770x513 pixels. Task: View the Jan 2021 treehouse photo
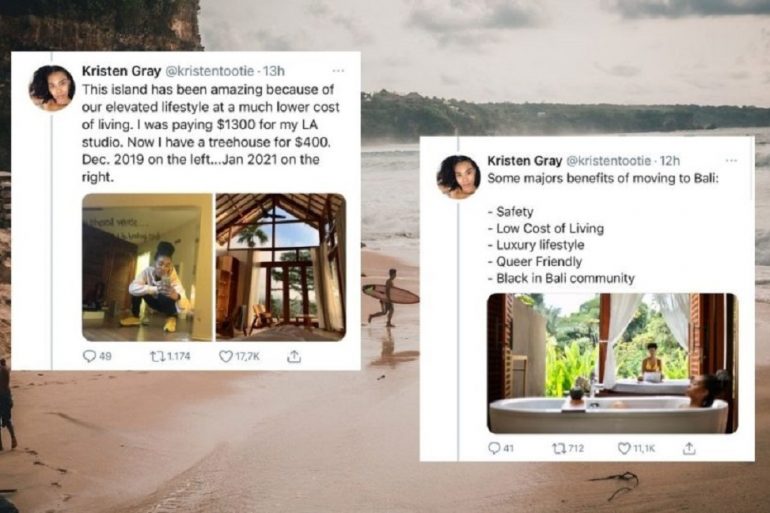pos(281,267)
